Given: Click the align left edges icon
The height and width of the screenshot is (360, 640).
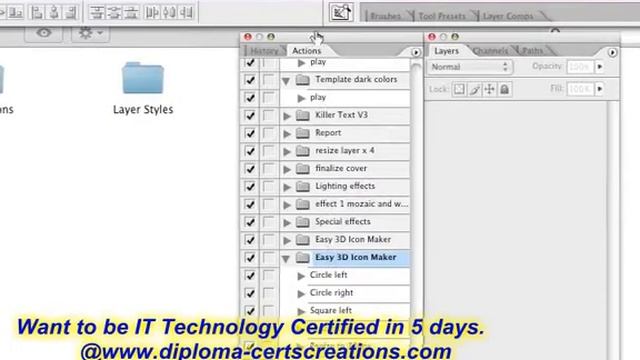Looking at the screenshot, I should [37, 12].
